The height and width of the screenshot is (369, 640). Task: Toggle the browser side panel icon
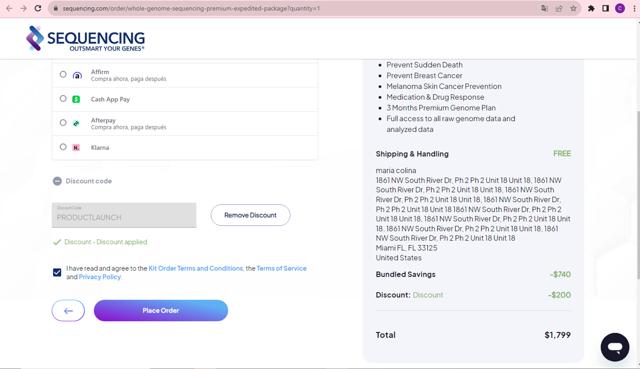(605, 8)
